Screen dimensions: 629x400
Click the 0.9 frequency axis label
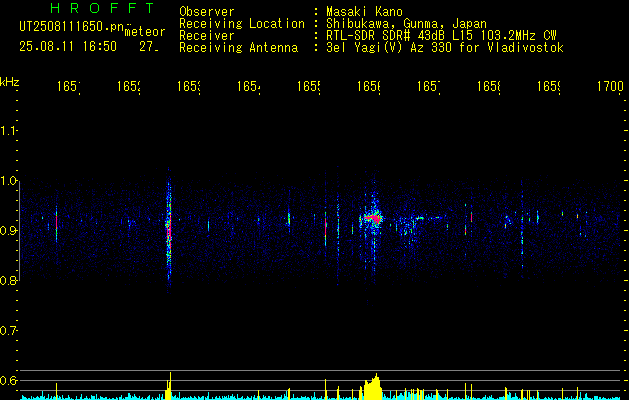8,230
